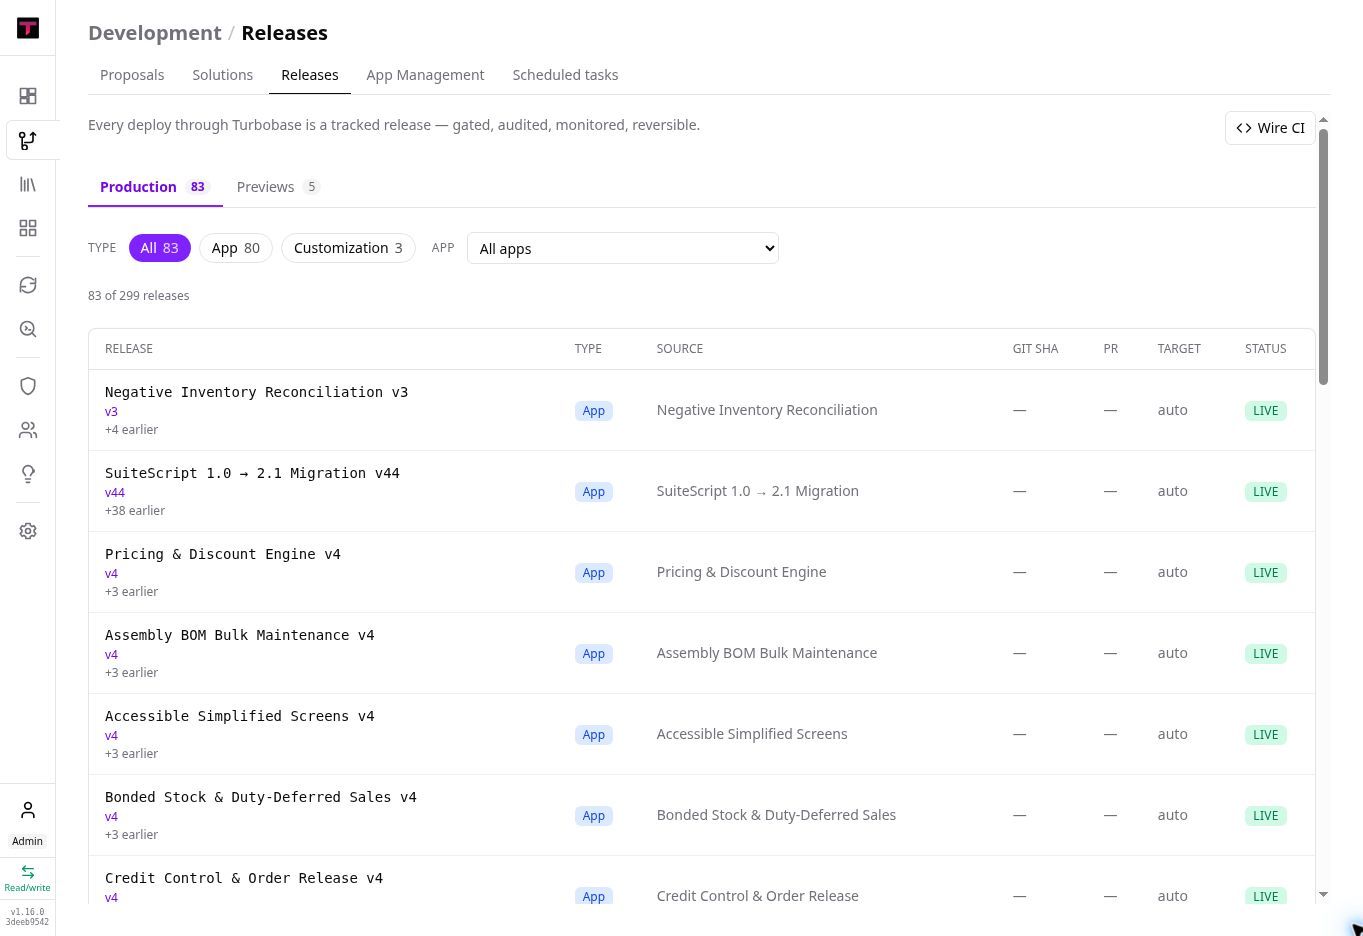Open release Negative Inventory Reconciliation v3
This screenshot has height=936, width=1363.
(256, 392)
